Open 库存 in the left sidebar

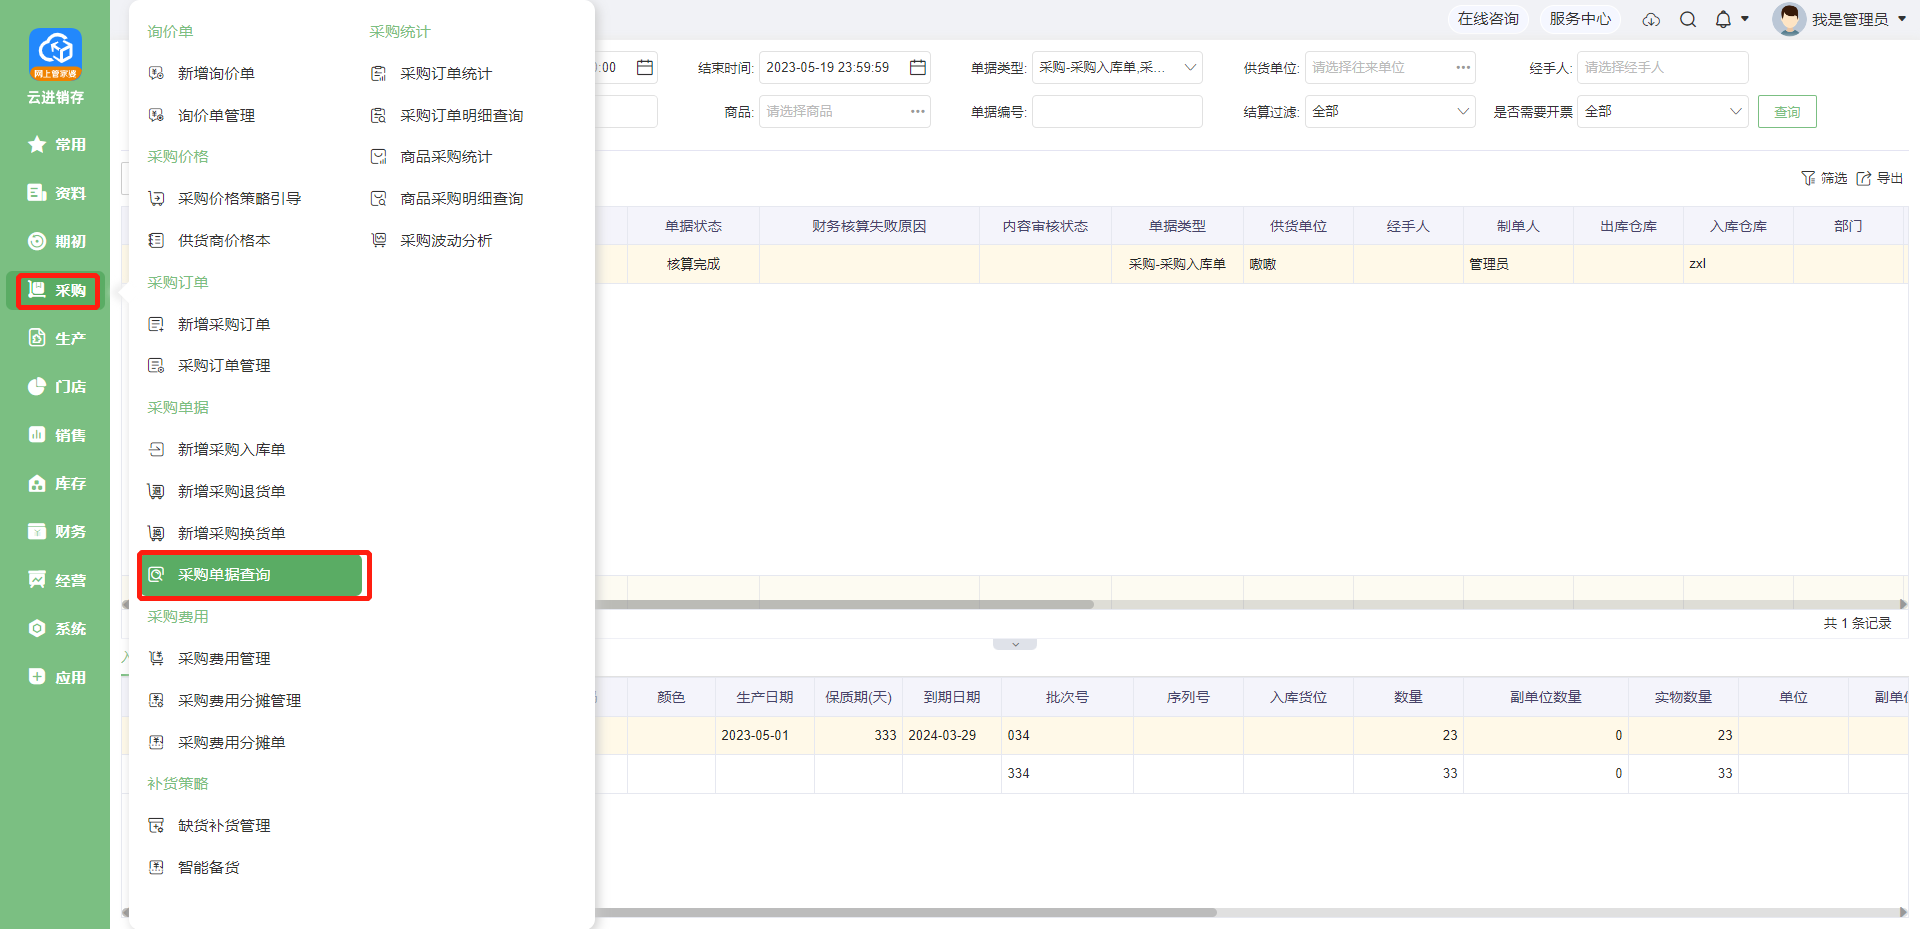[x=57, y=483]
